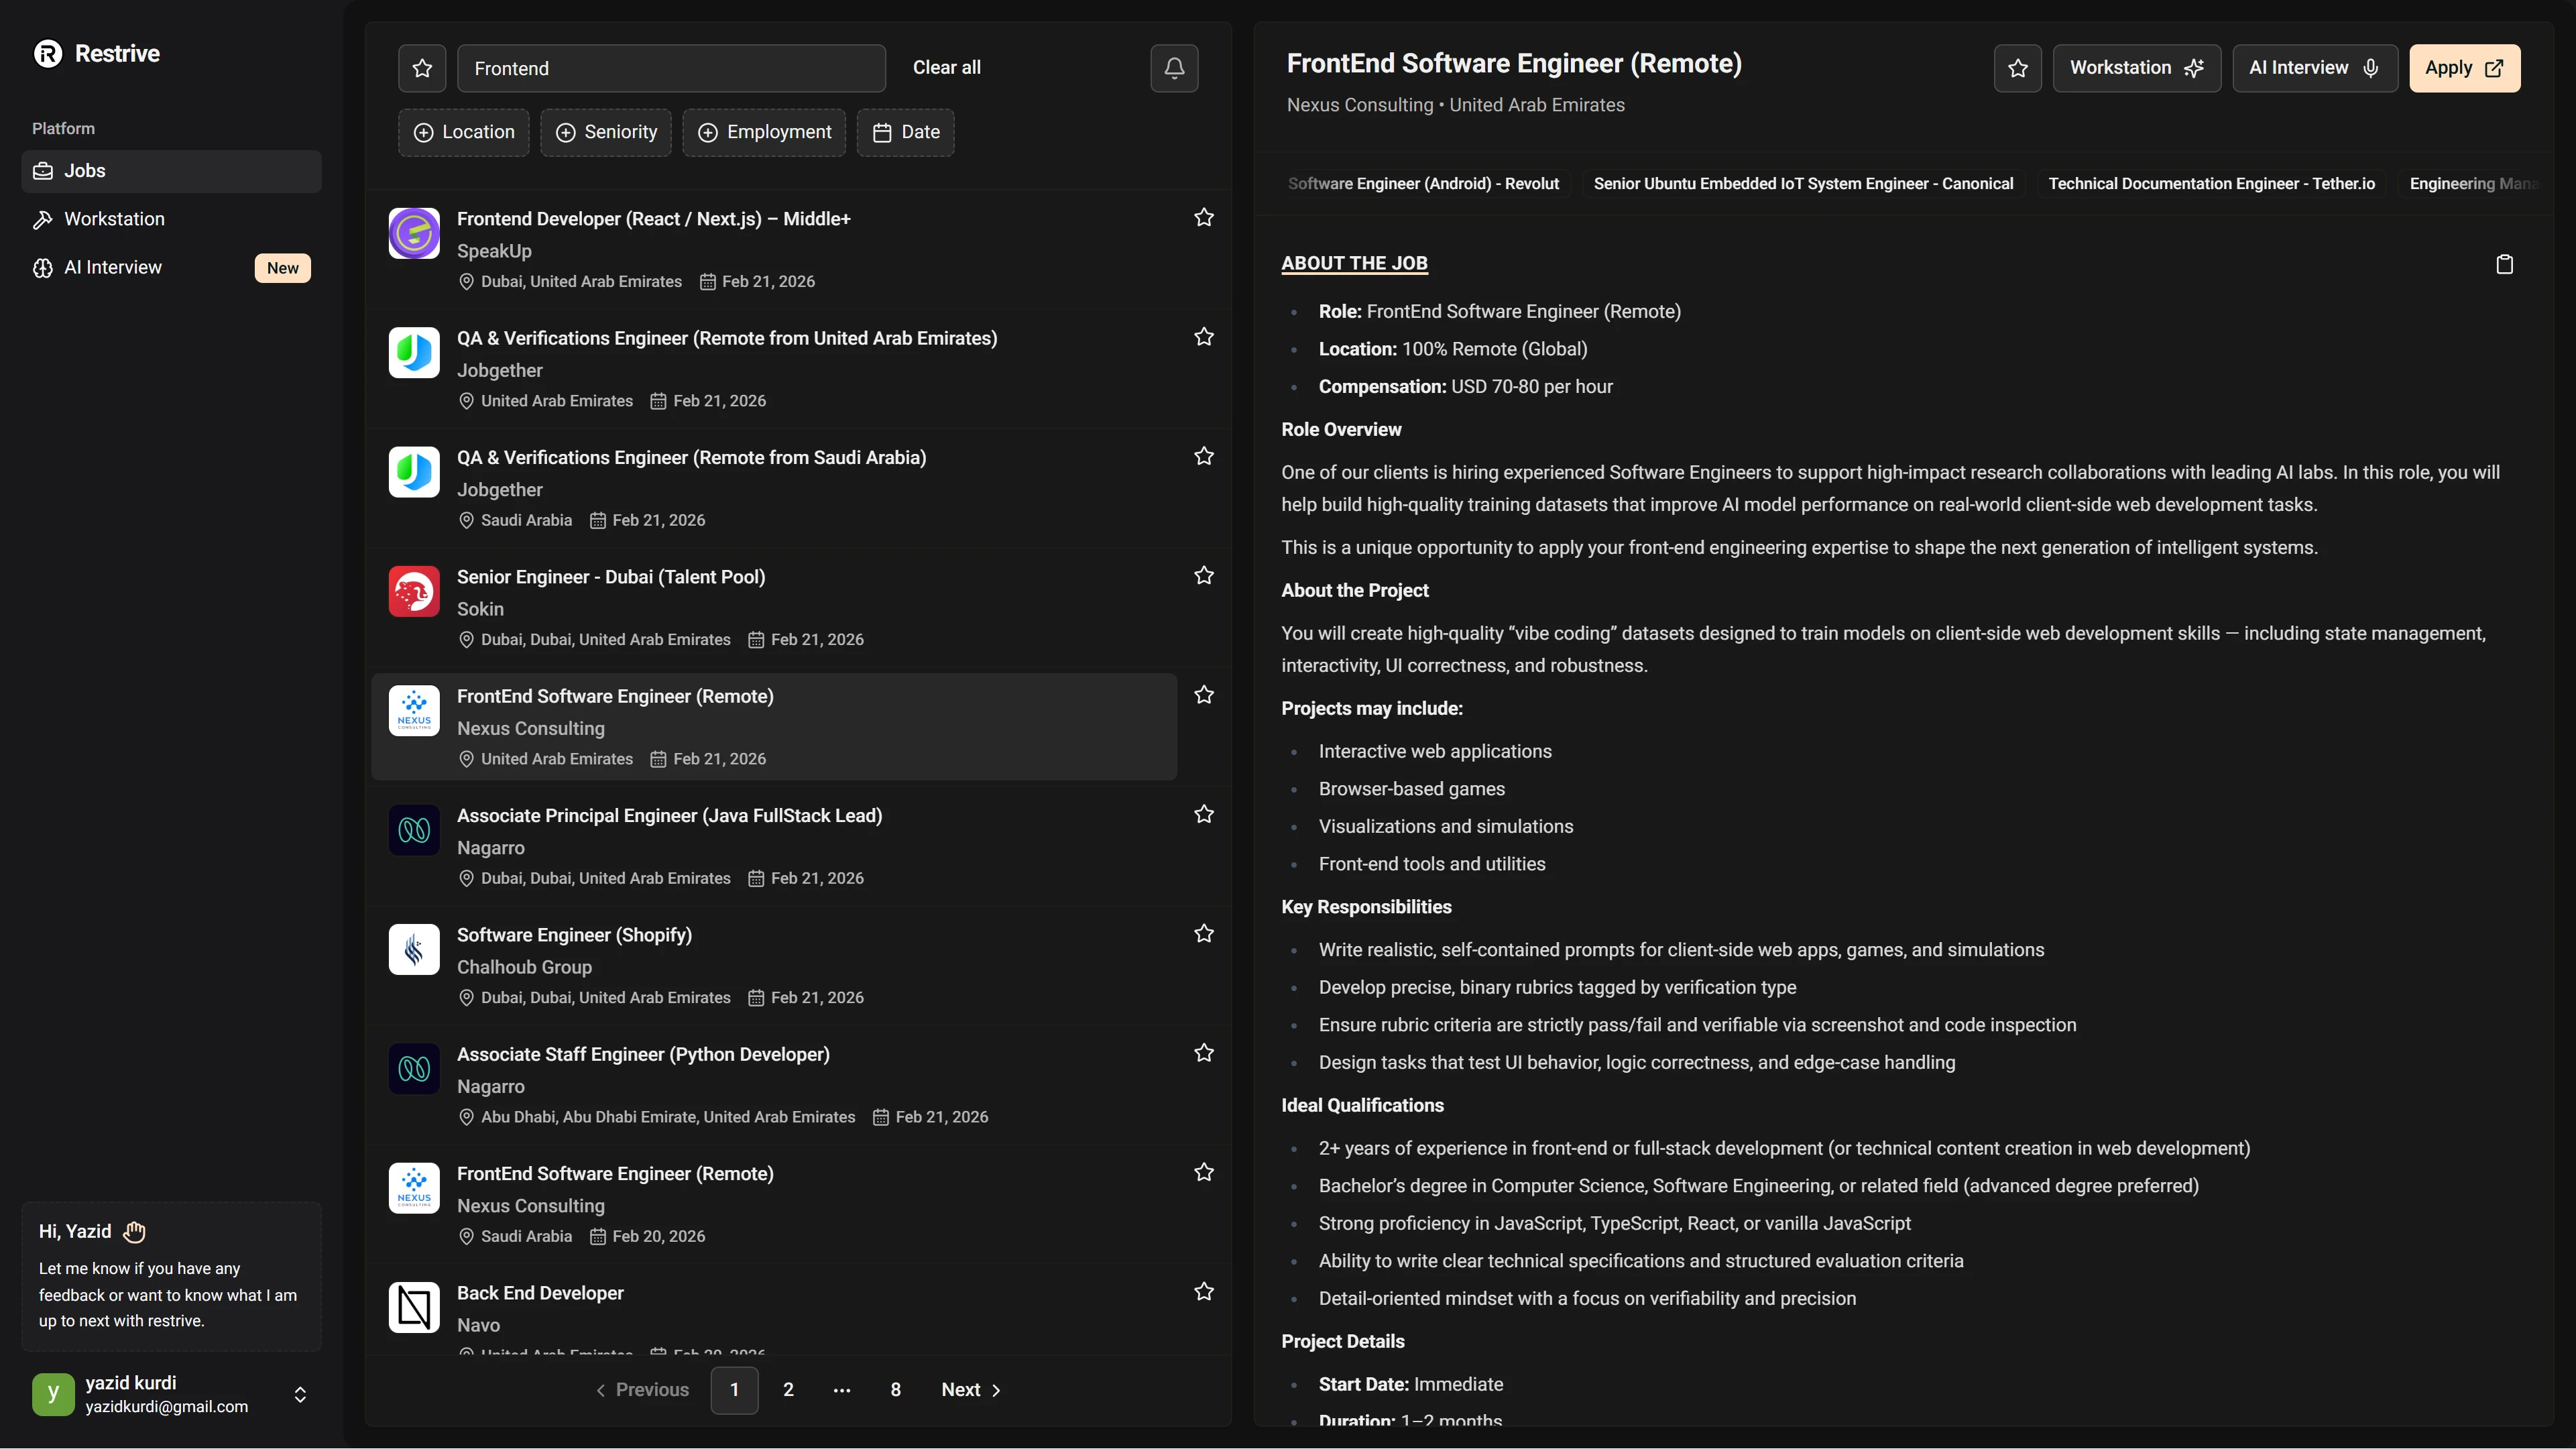Go to AI Interview in sidebar
The height and width of the screenshot is (1449, 2576).
click(x=113, y=267)
